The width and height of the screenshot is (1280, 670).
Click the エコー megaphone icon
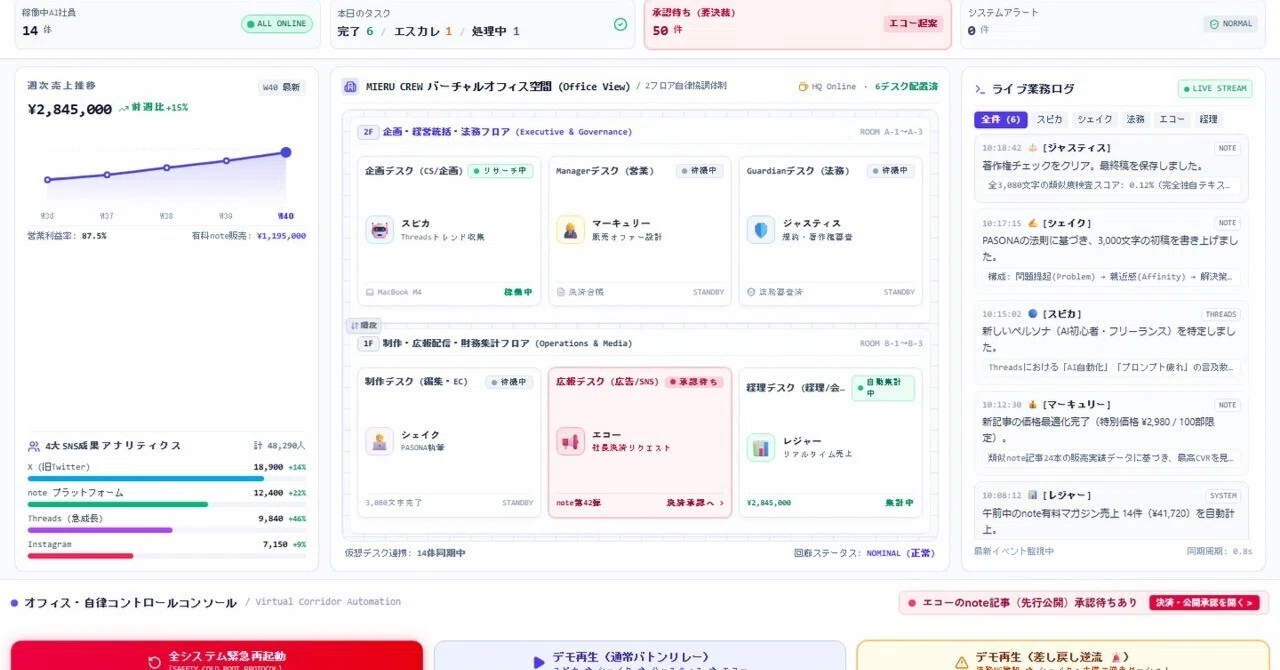click(571, 441)
